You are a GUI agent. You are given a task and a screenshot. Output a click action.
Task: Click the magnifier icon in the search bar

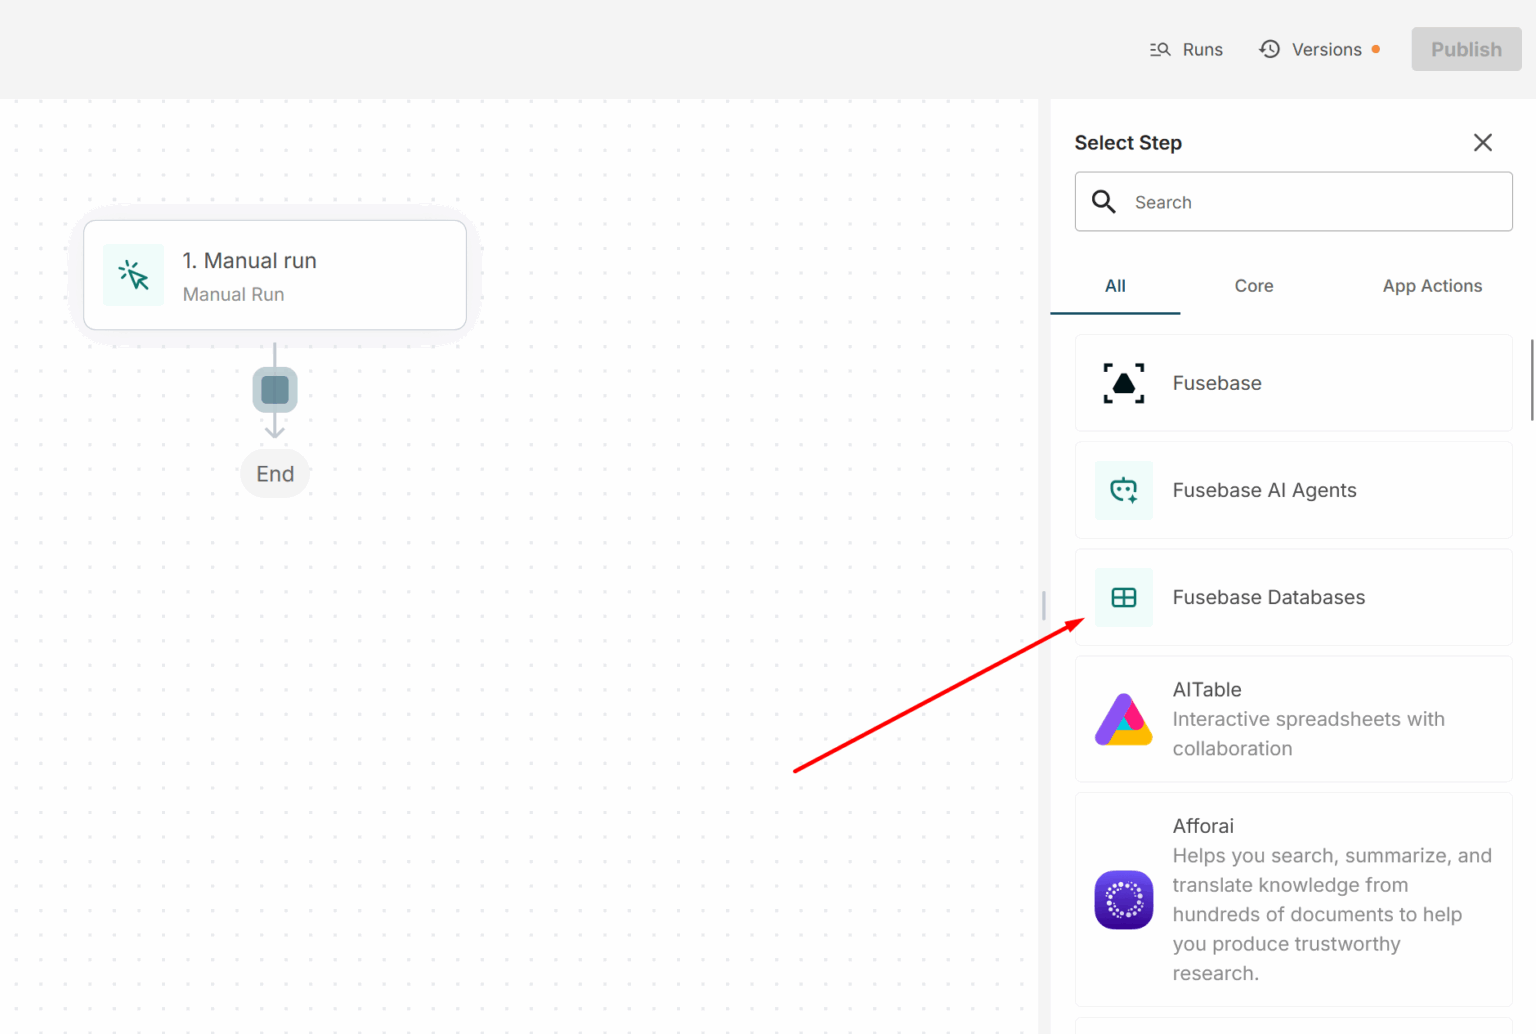[x=1104, y=201]
